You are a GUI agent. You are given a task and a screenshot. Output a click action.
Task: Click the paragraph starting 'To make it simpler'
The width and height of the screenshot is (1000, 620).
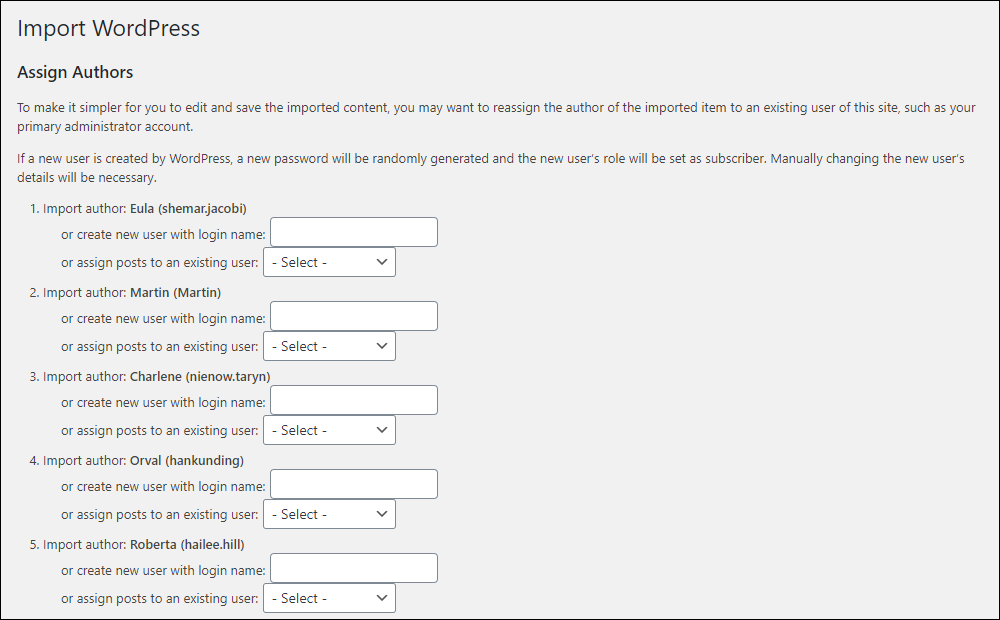tap(496, 117)
